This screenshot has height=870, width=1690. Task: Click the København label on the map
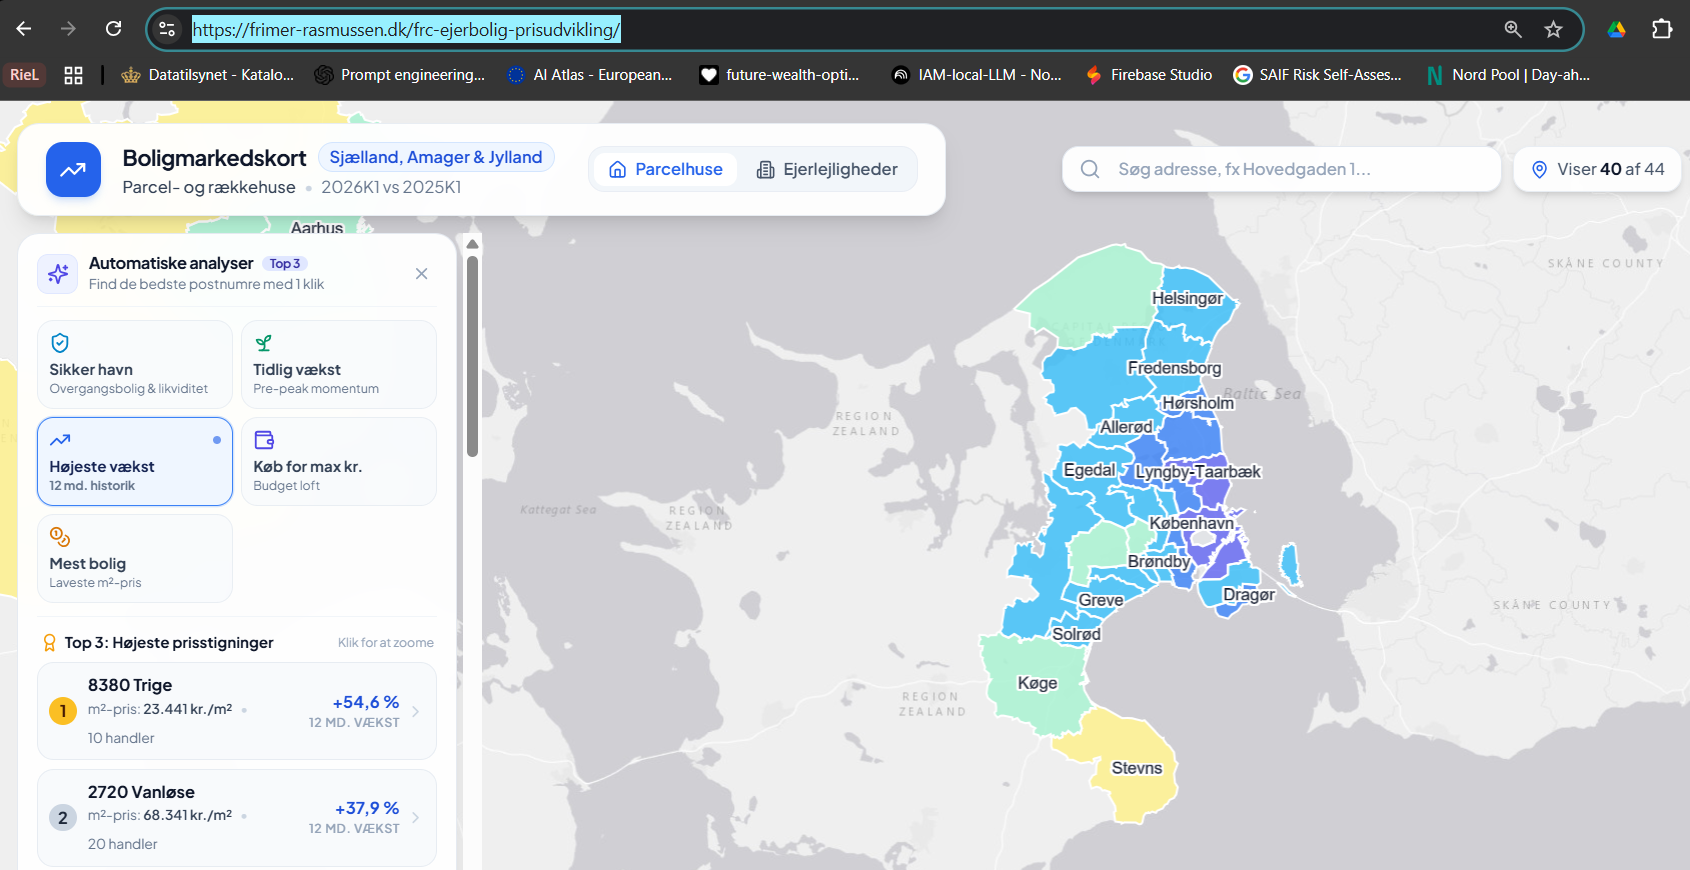(1191, 523)
